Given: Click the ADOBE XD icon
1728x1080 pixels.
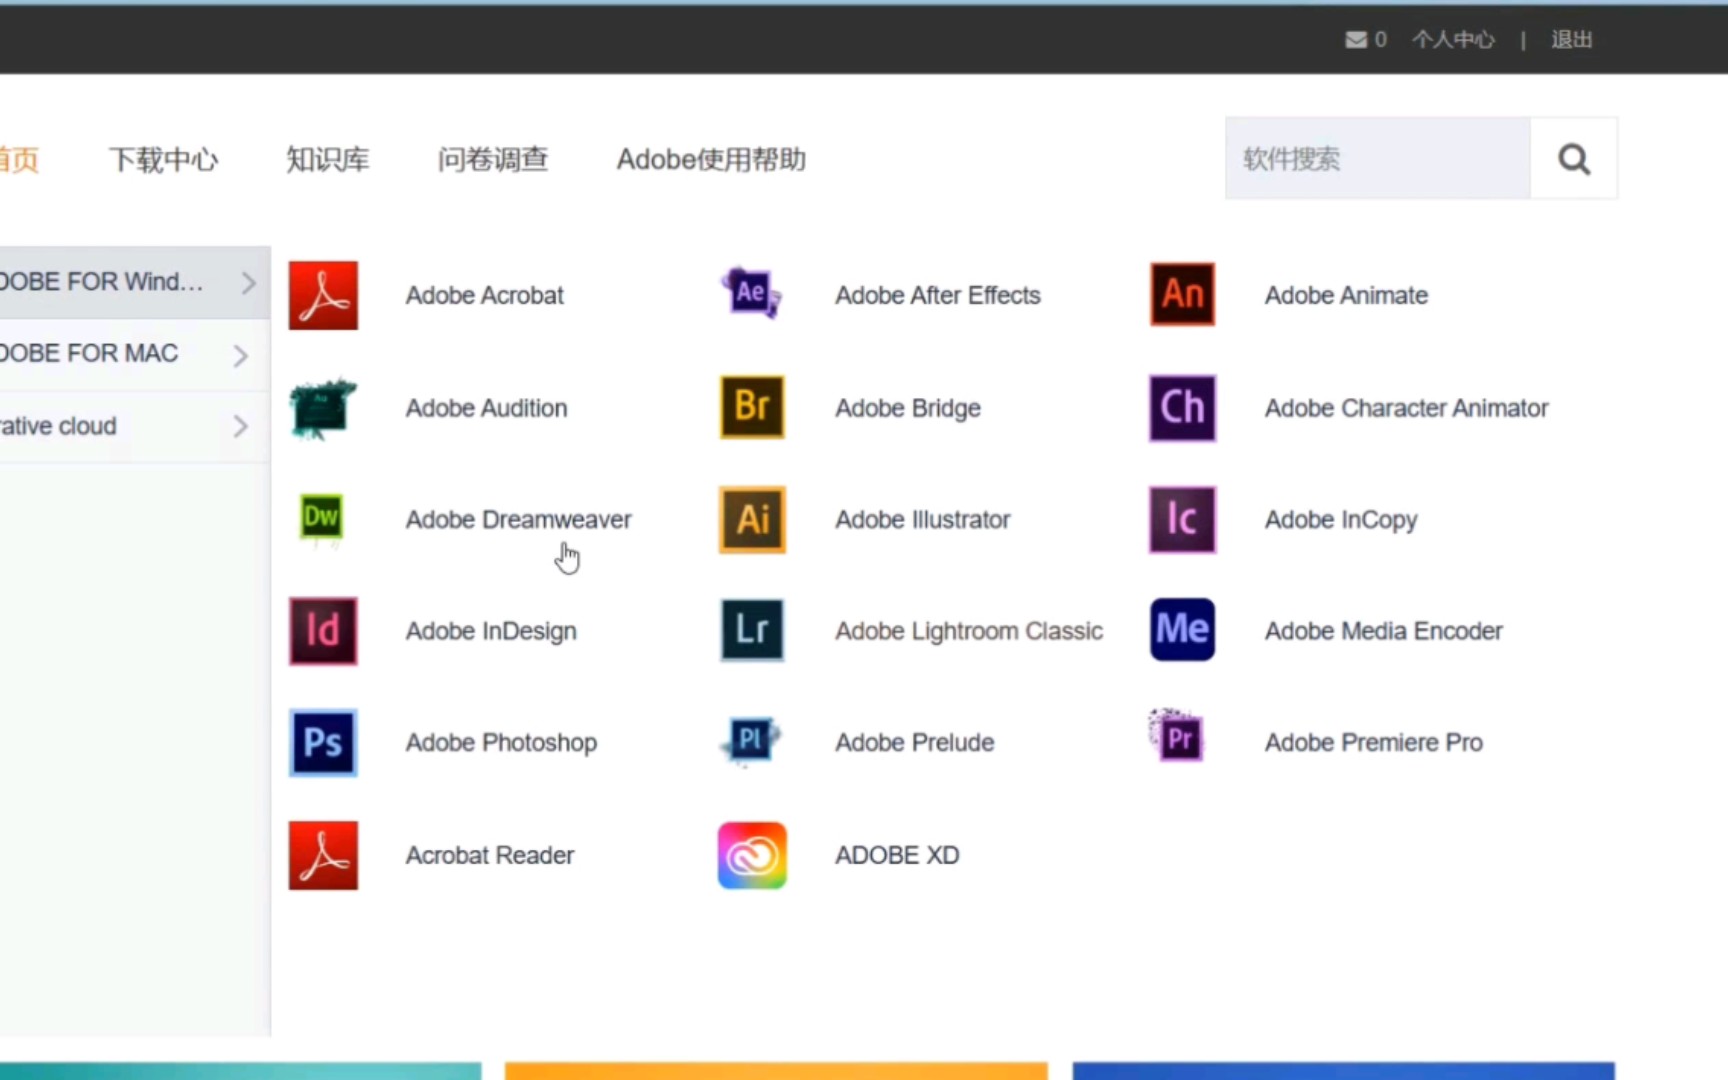Looking at the screenshot, I should pos(751,855).
